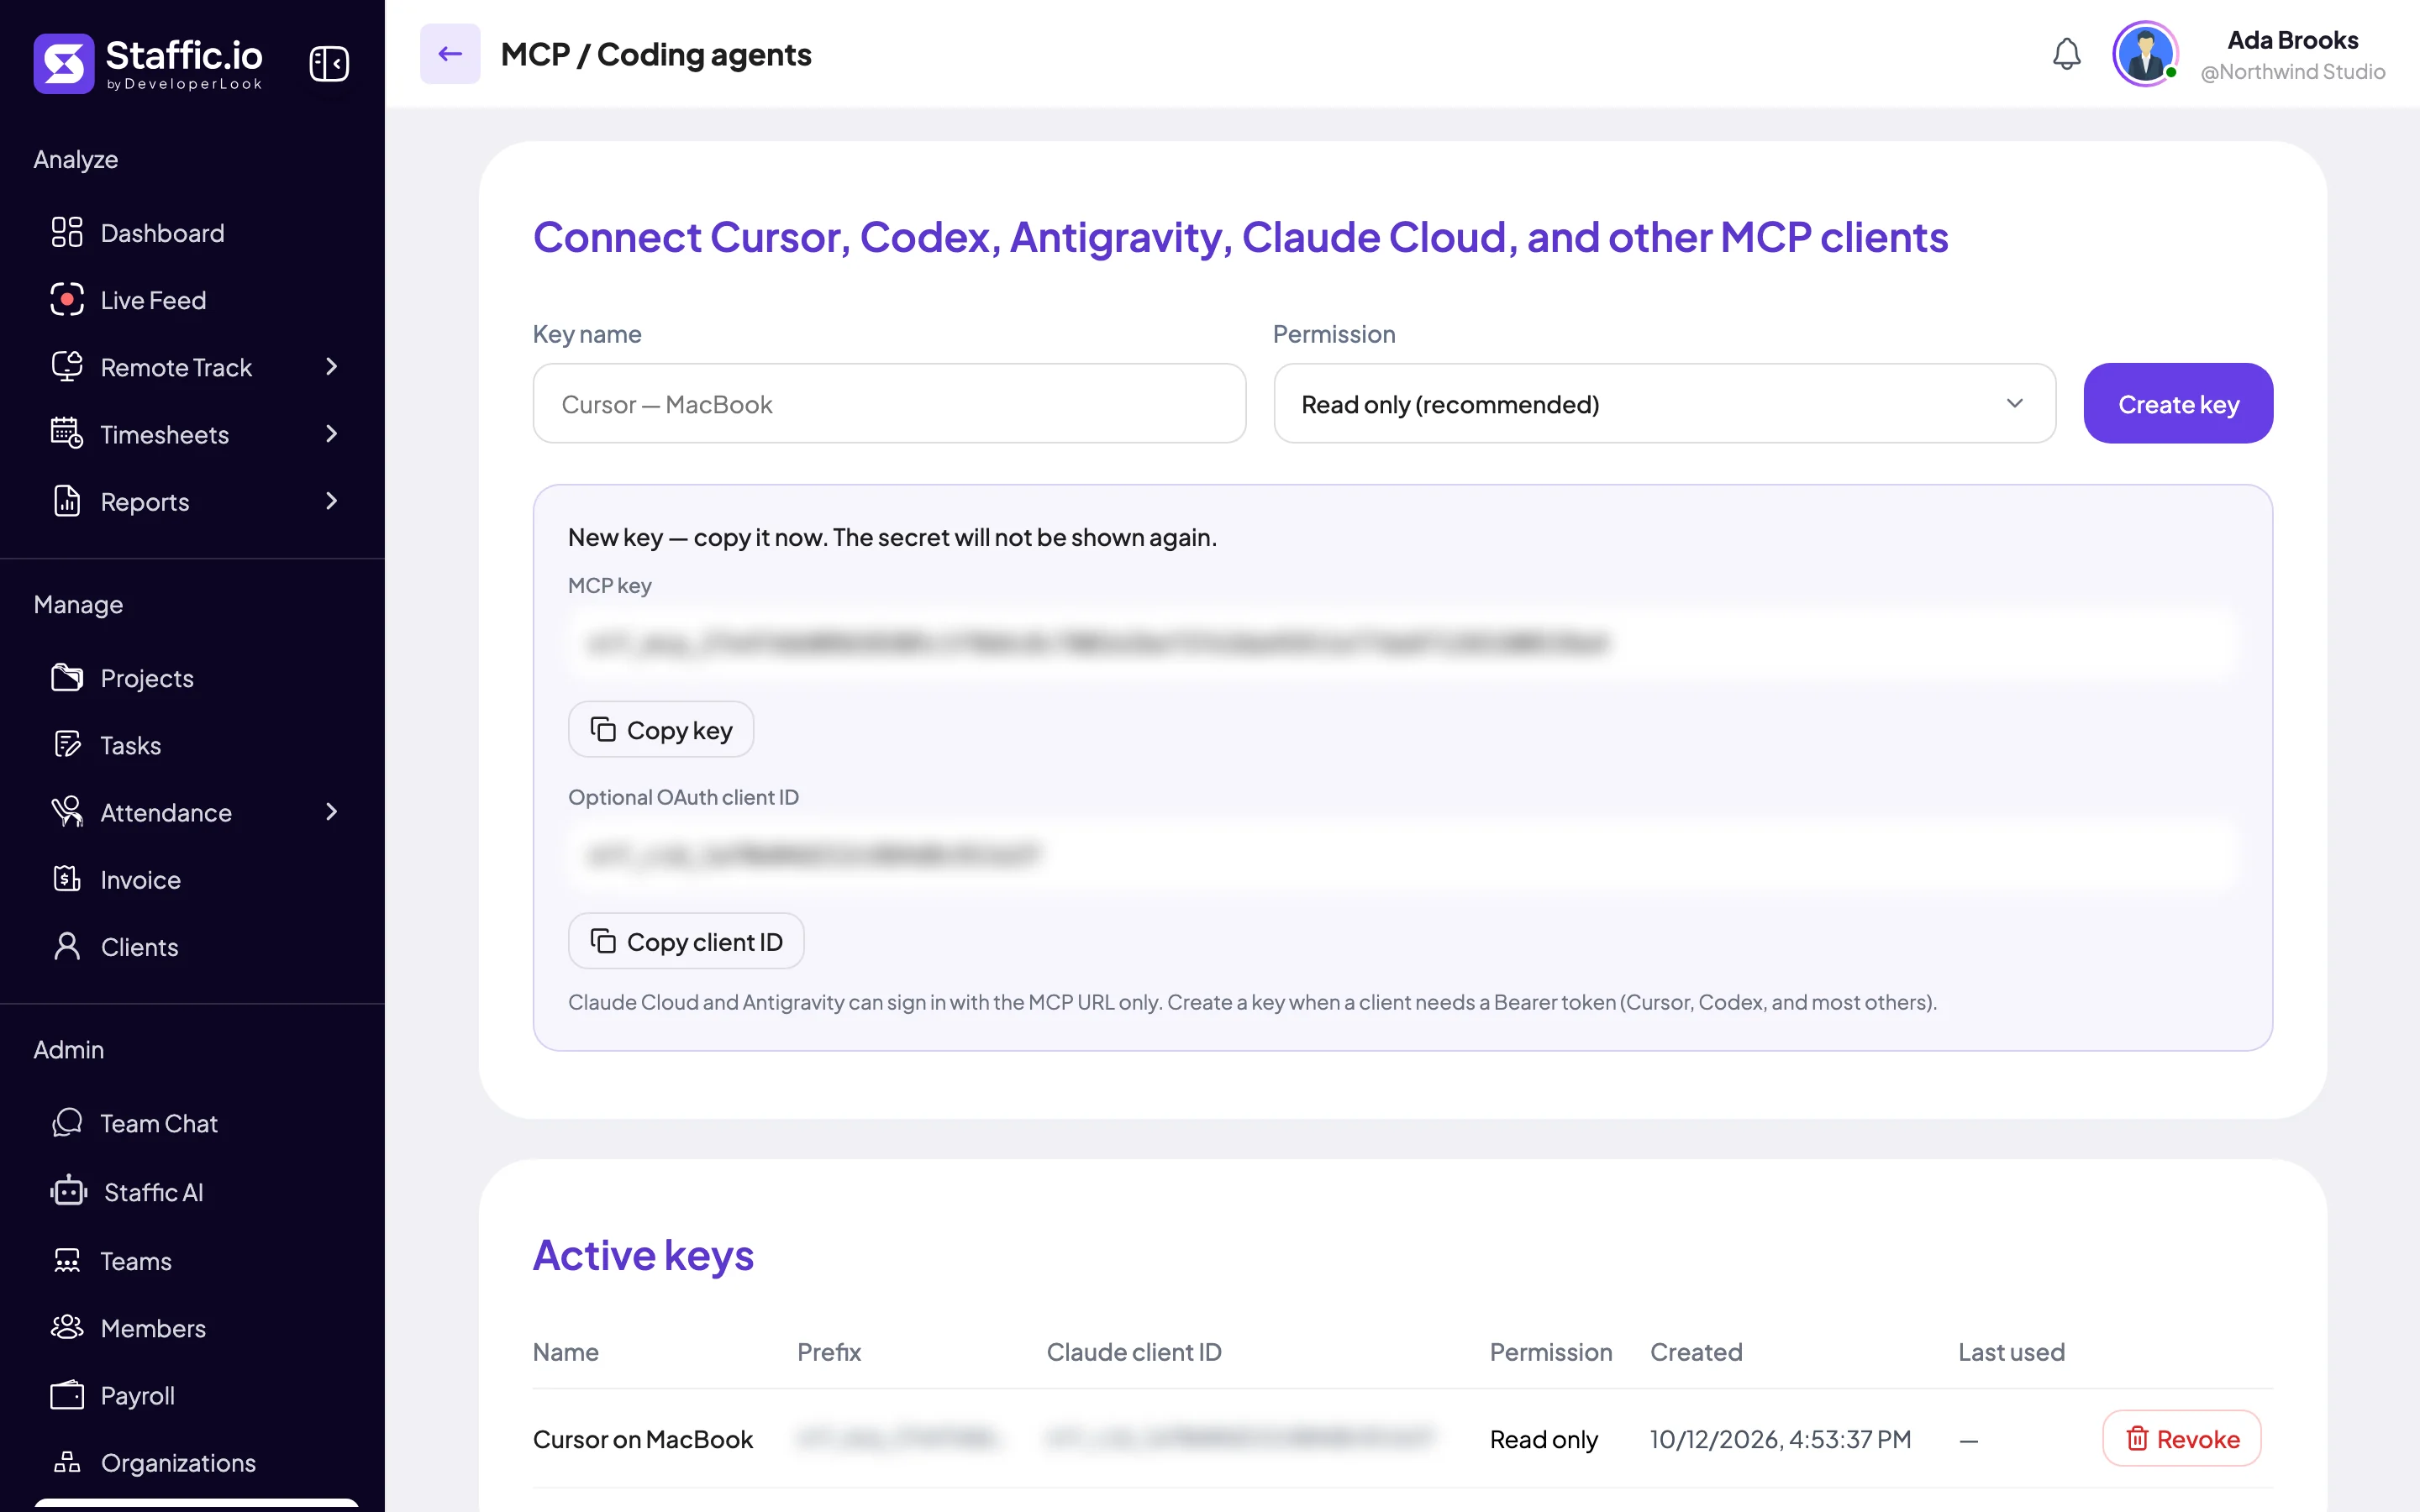The height and width of the screenshot is (1512, 2420).
Task: Open the Permission dropdown
Action: [1664, 404]
